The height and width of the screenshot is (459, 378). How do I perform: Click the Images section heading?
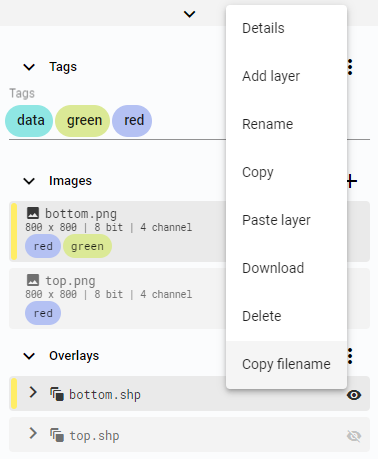[x=70, y=181]
